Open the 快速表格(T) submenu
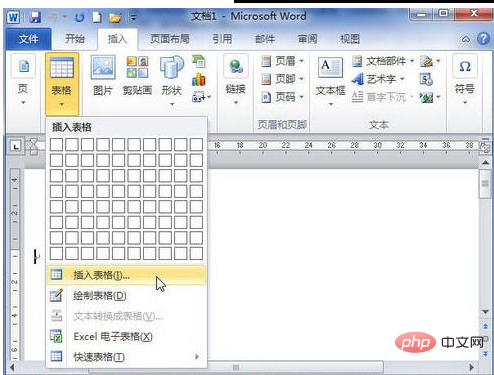Screen dimensions: 494x375 click(126, 357)
